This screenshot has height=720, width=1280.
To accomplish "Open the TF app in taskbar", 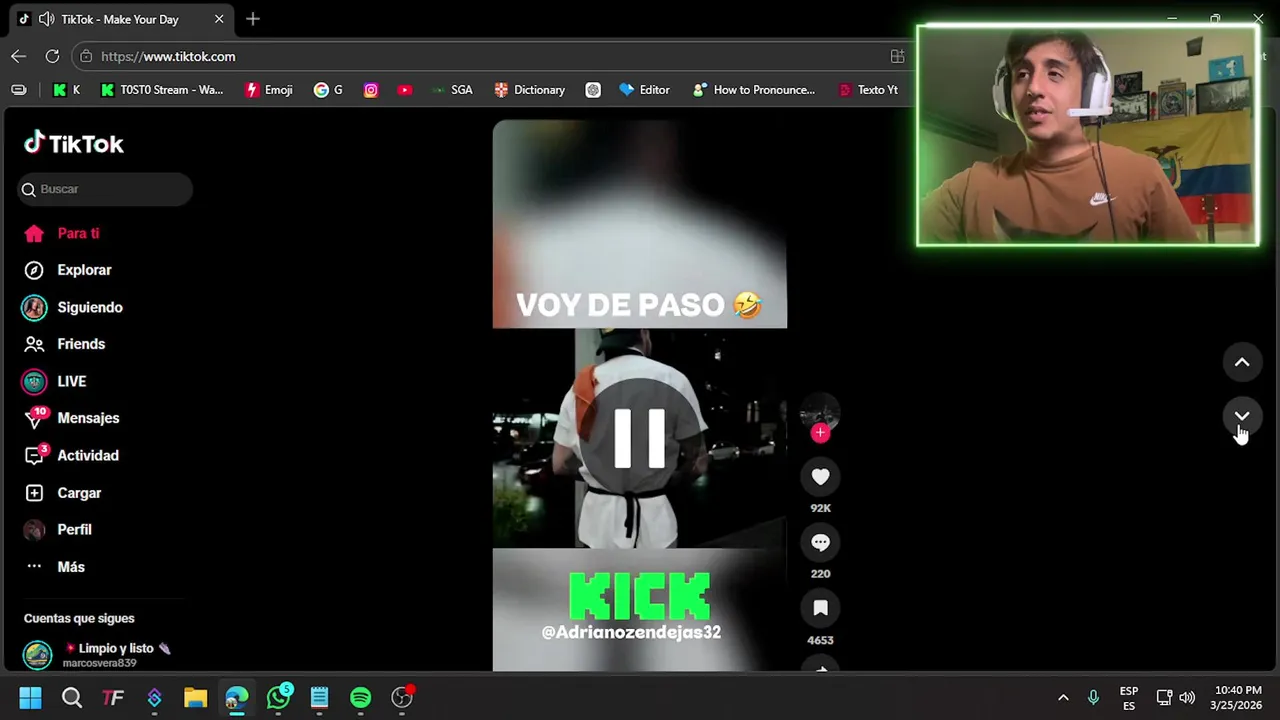I will (x=113, y=698).
